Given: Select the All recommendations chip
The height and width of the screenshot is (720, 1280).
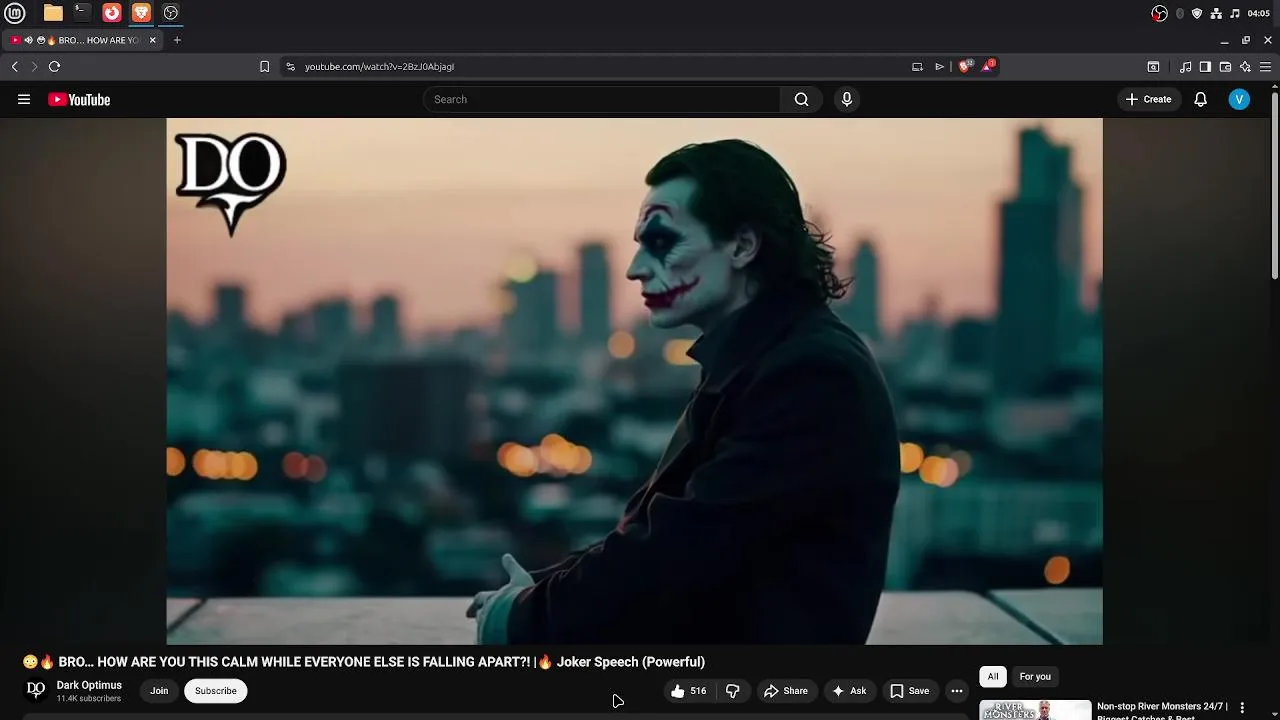Looking at the screenshot, I should [993, 677].
